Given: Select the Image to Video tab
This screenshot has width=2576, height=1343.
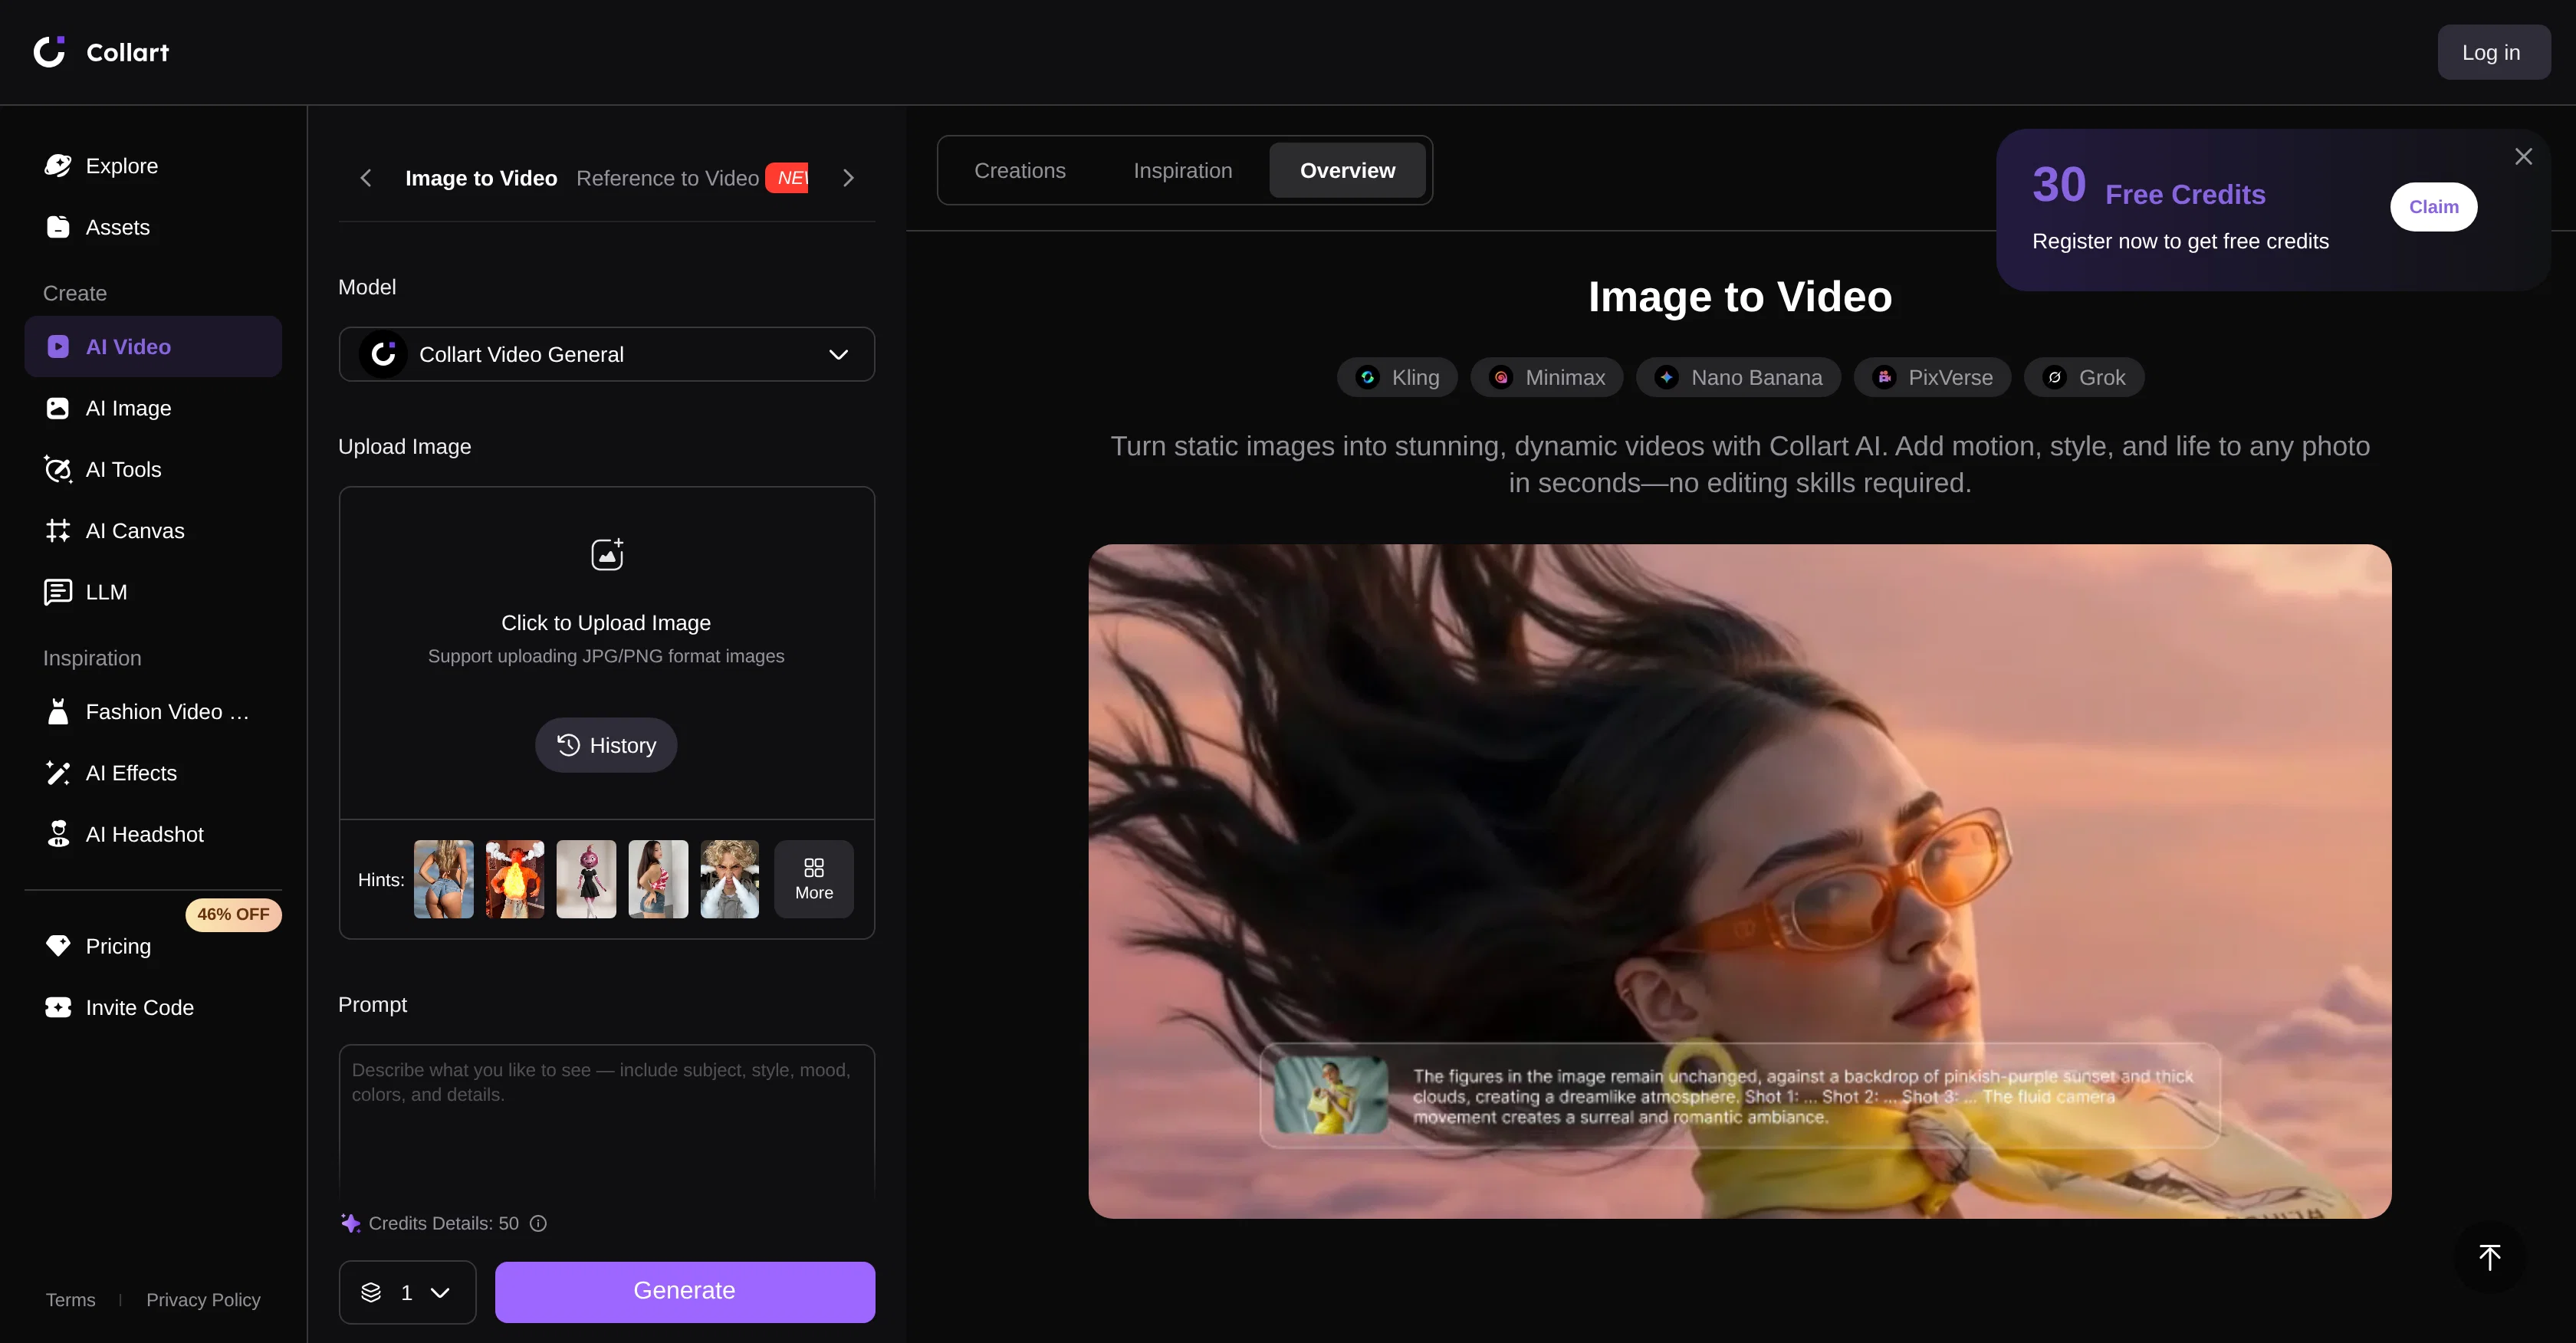Looking at the screenshot, I should (481, 178).
